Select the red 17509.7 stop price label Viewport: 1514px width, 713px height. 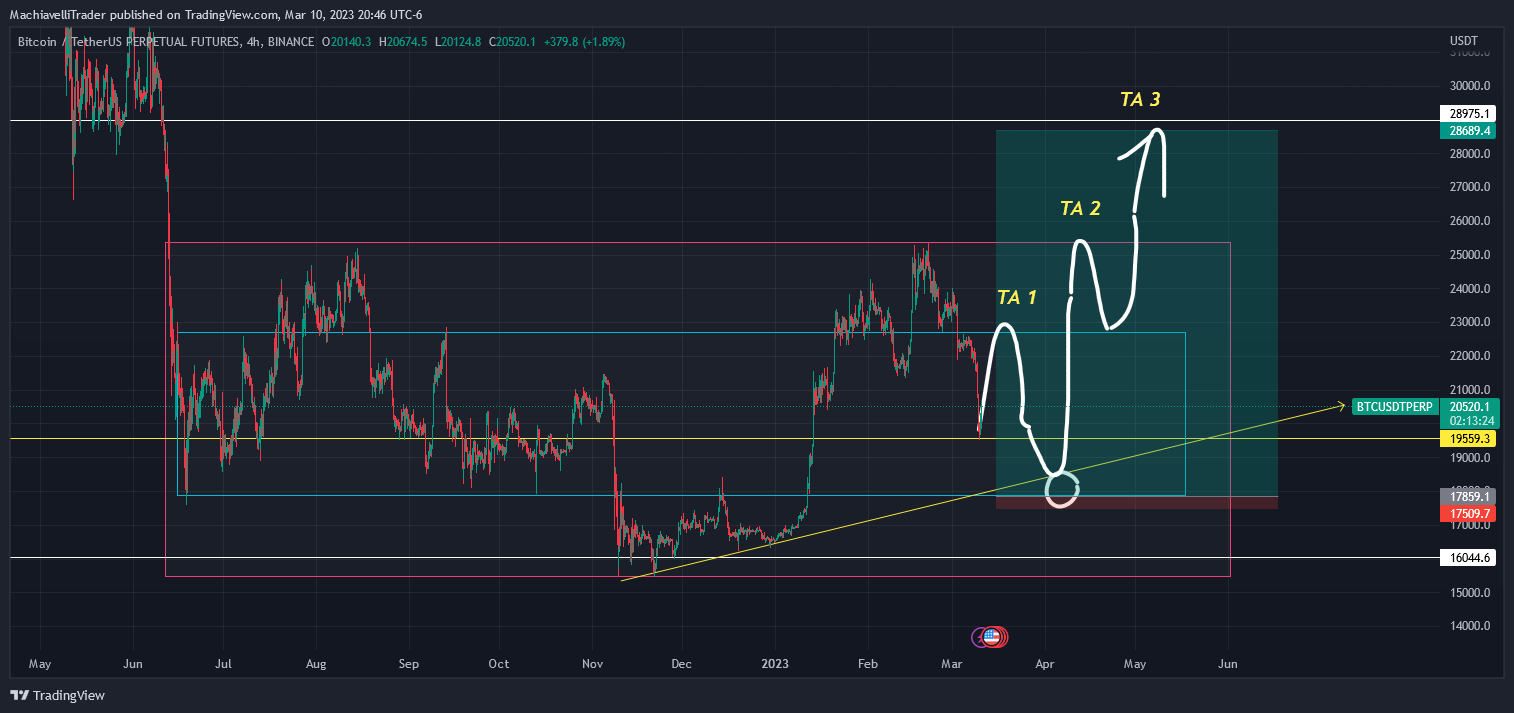1468,513
